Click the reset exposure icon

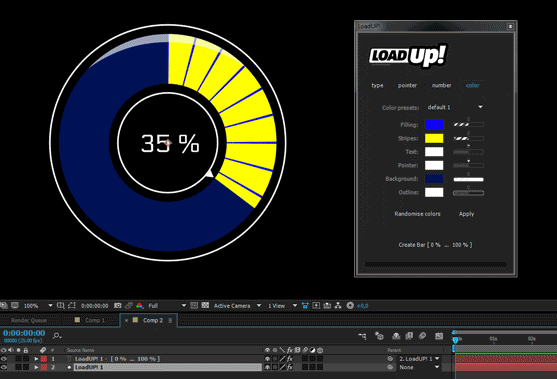350,305
